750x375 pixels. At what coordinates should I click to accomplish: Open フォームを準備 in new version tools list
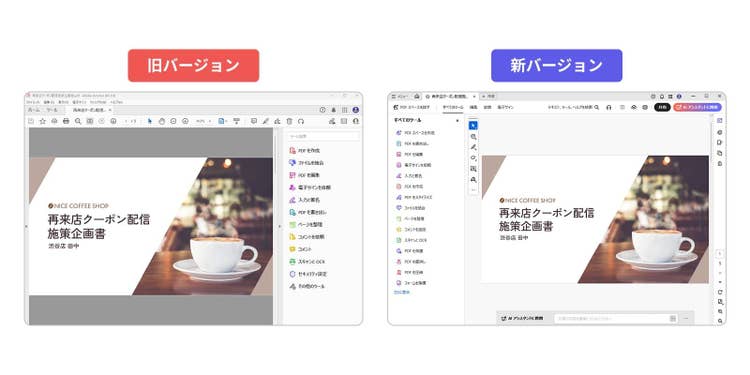point(411,283)
